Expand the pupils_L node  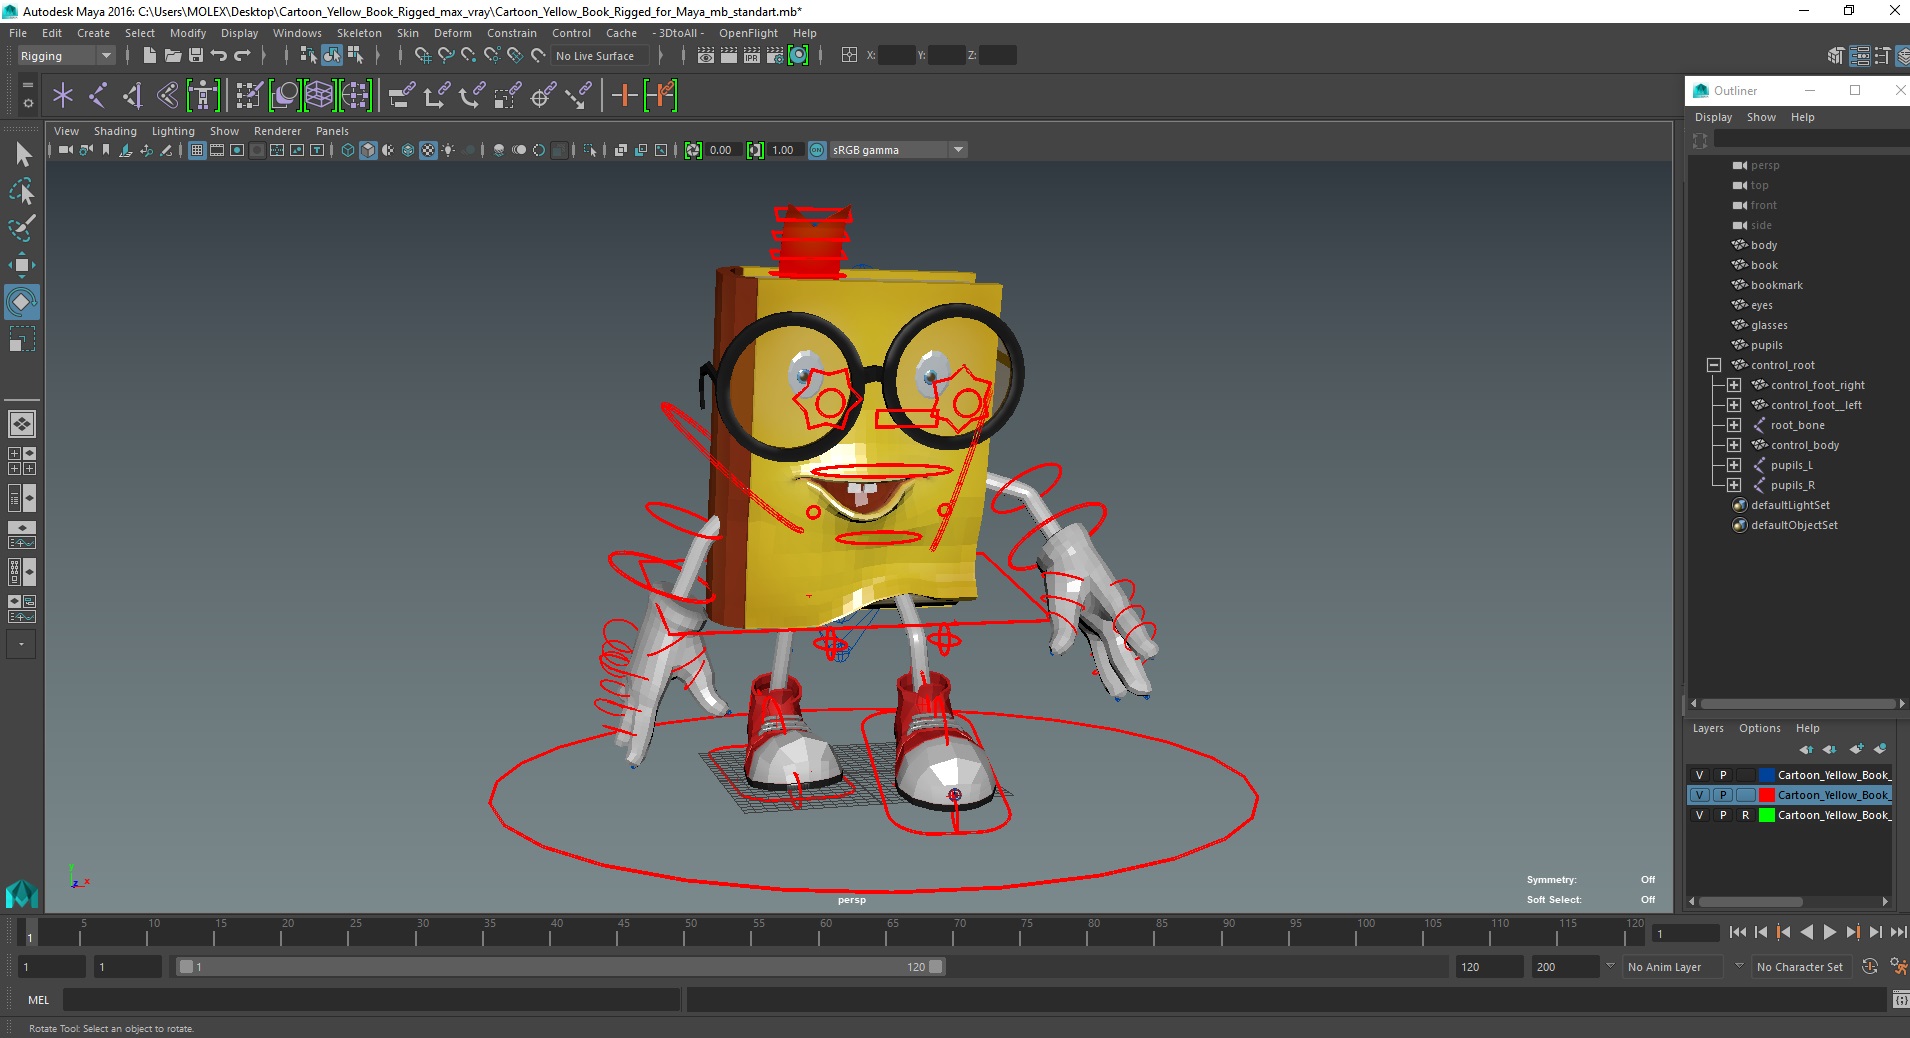(1734, 465)
